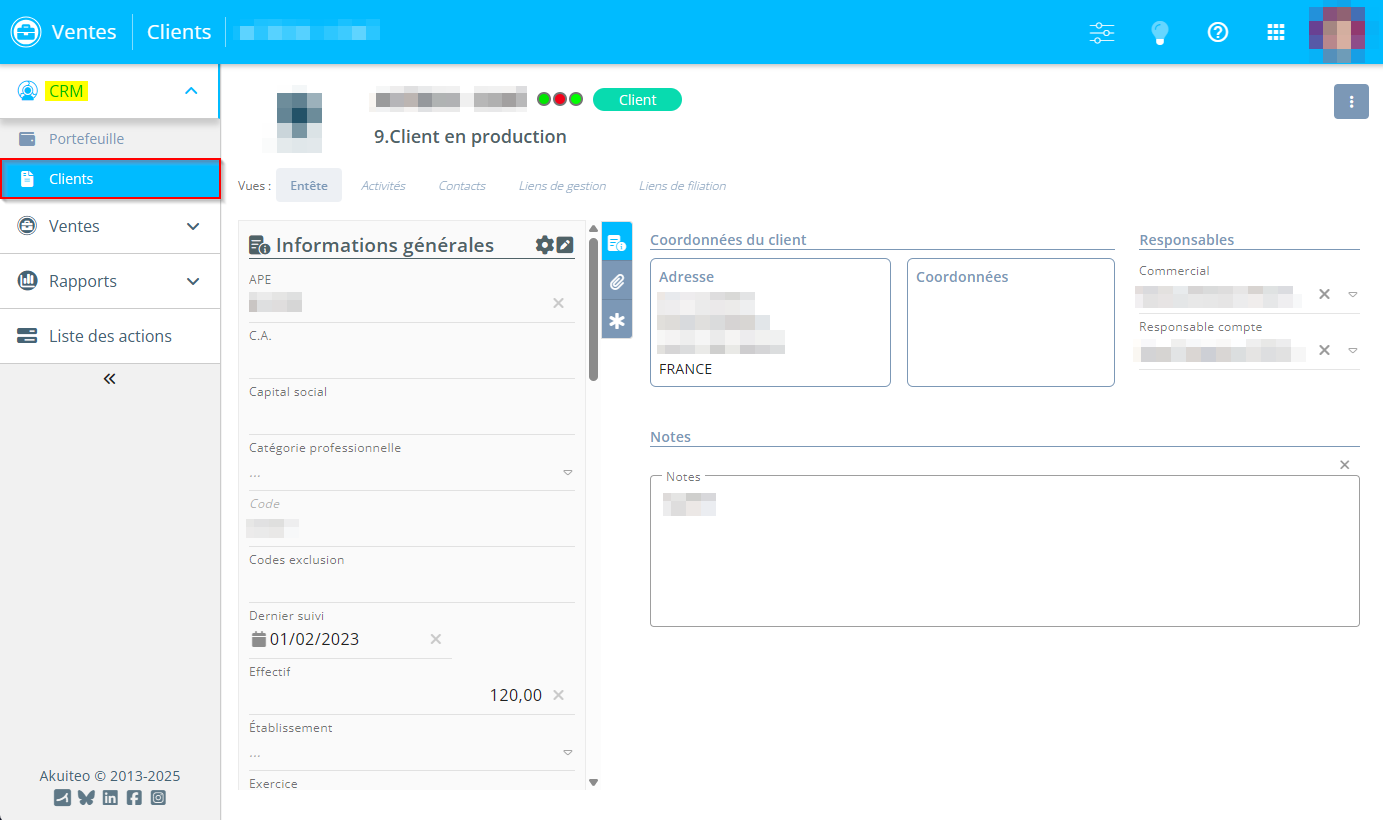Switch to the Activités view tab
1383x820 pixels.
[x=383, y=186]
